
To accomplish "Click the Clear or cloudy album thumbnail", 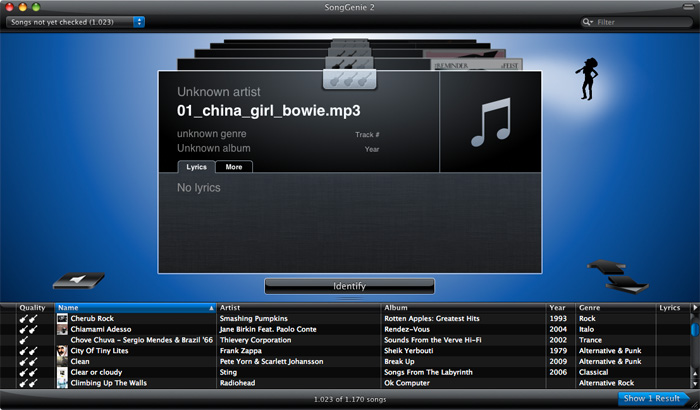I will coord(62,372).
